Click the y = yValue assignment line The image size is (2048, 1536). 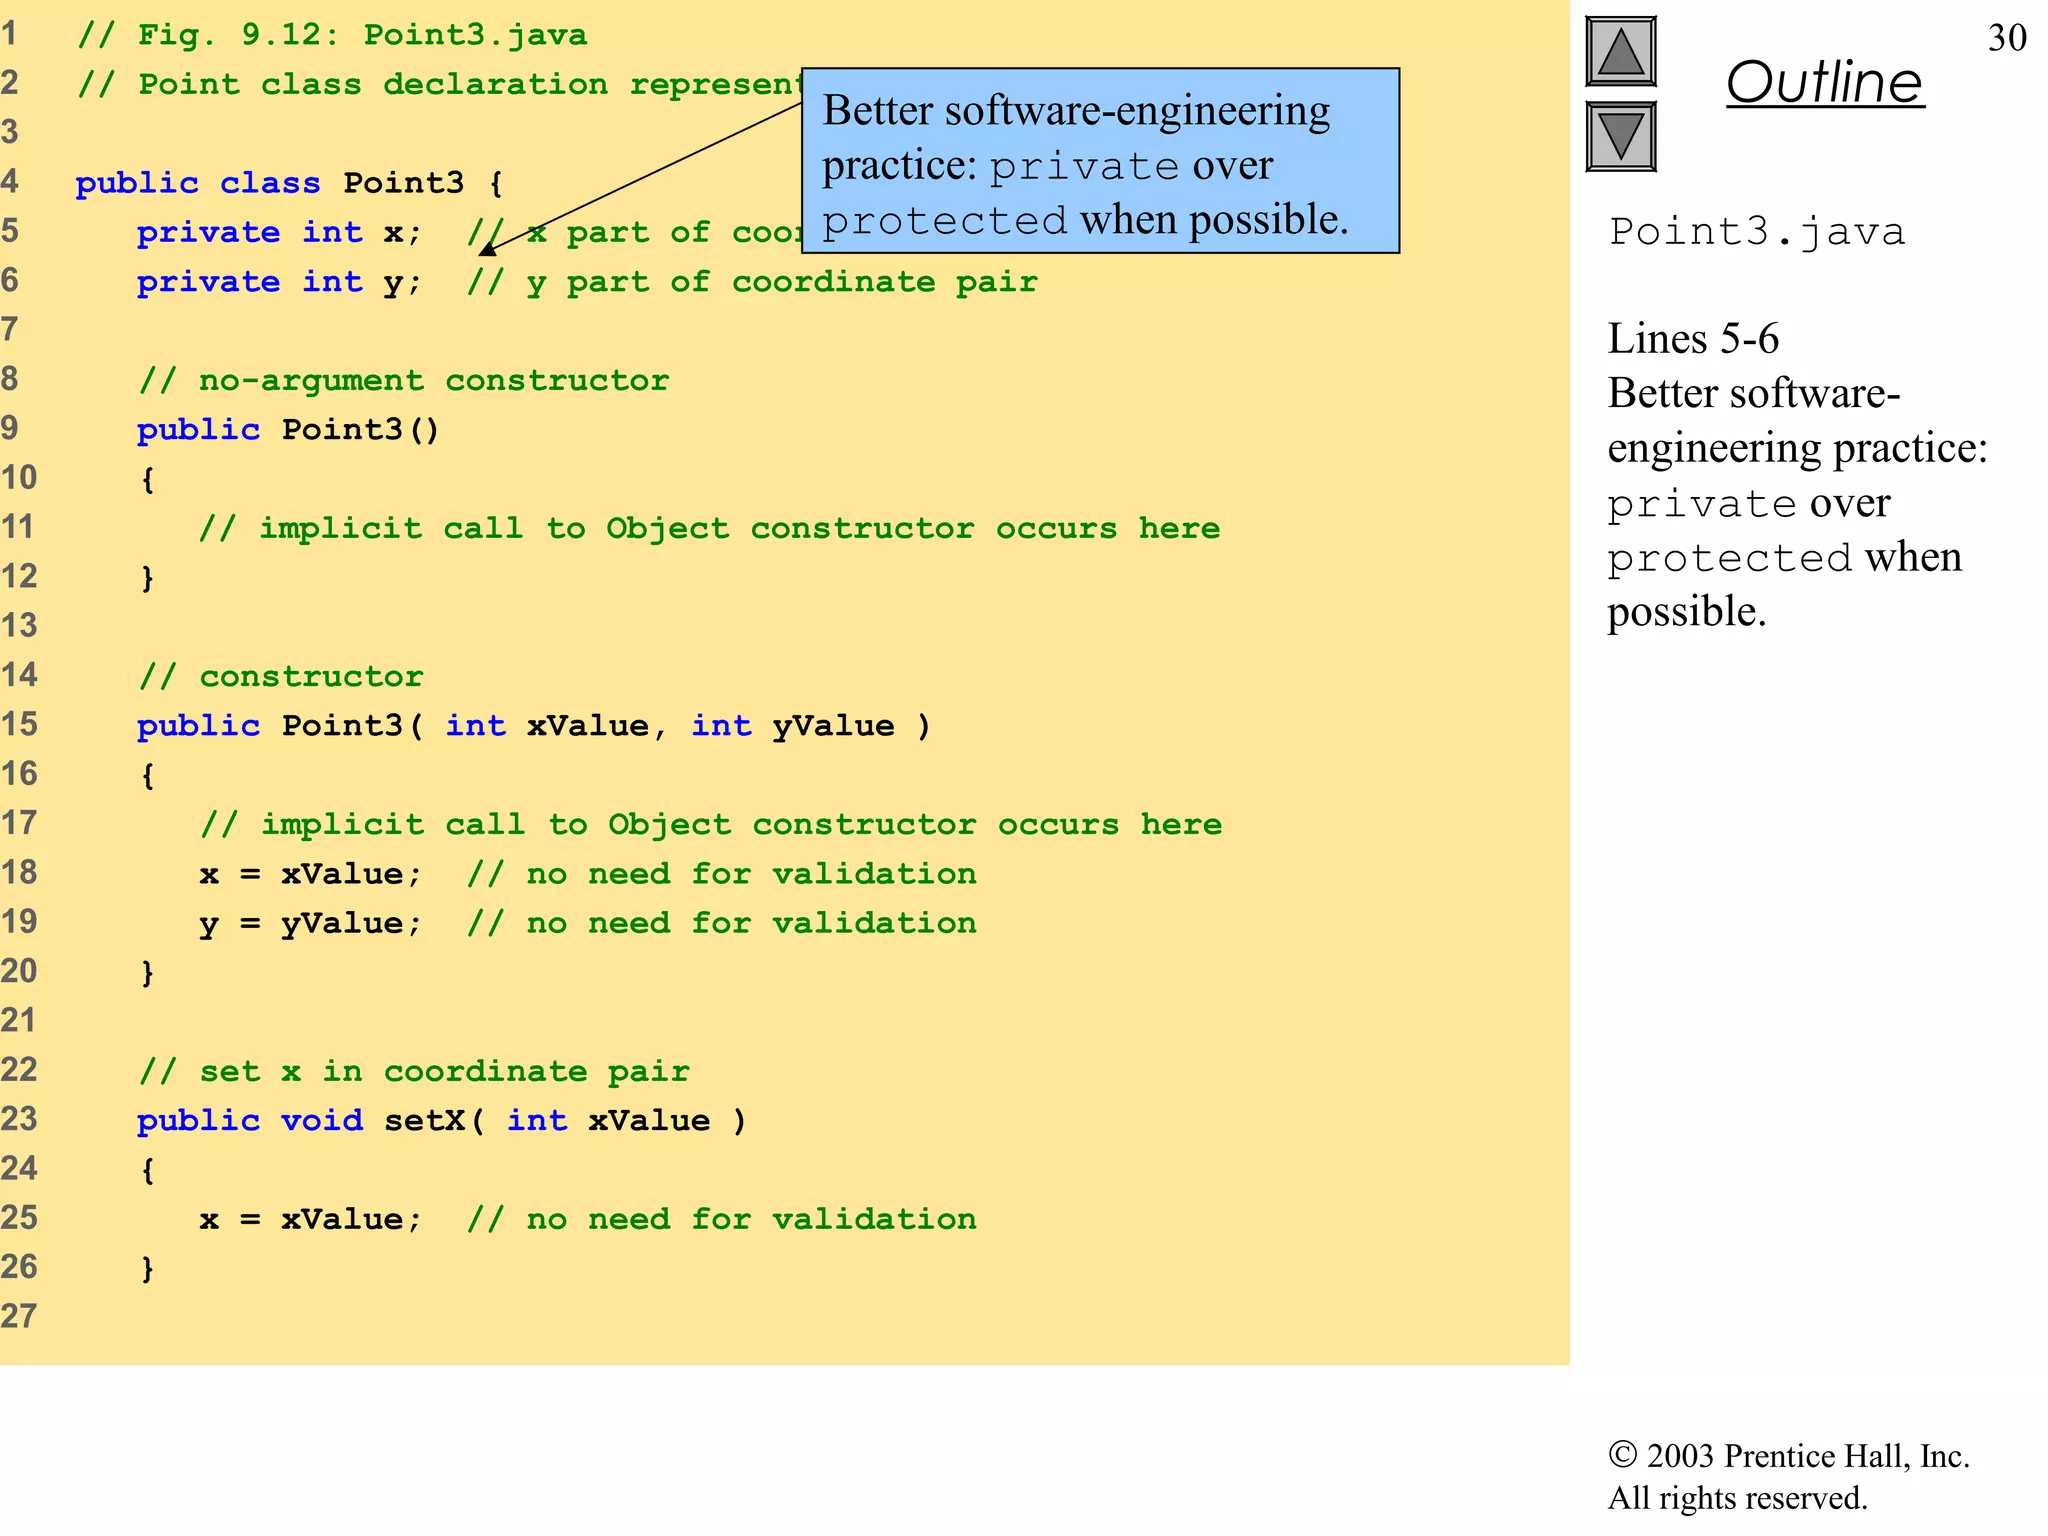(310, 923)
